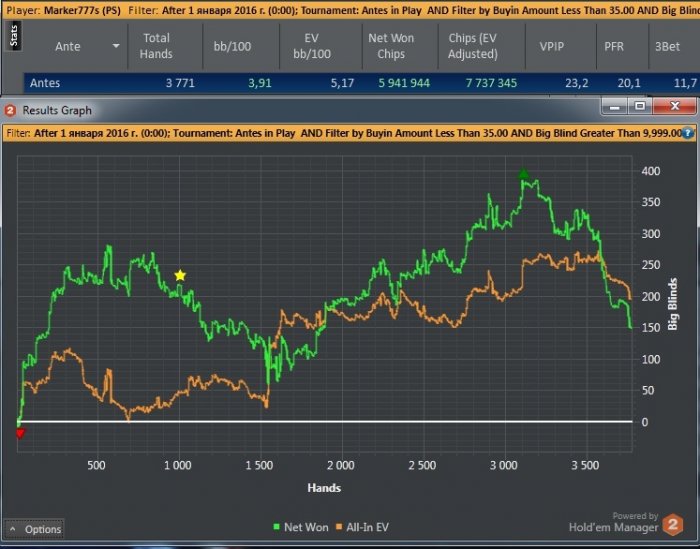This screenshot has width=700, height=549.
Task: Expand the Options panel
Action: (34, 529)
